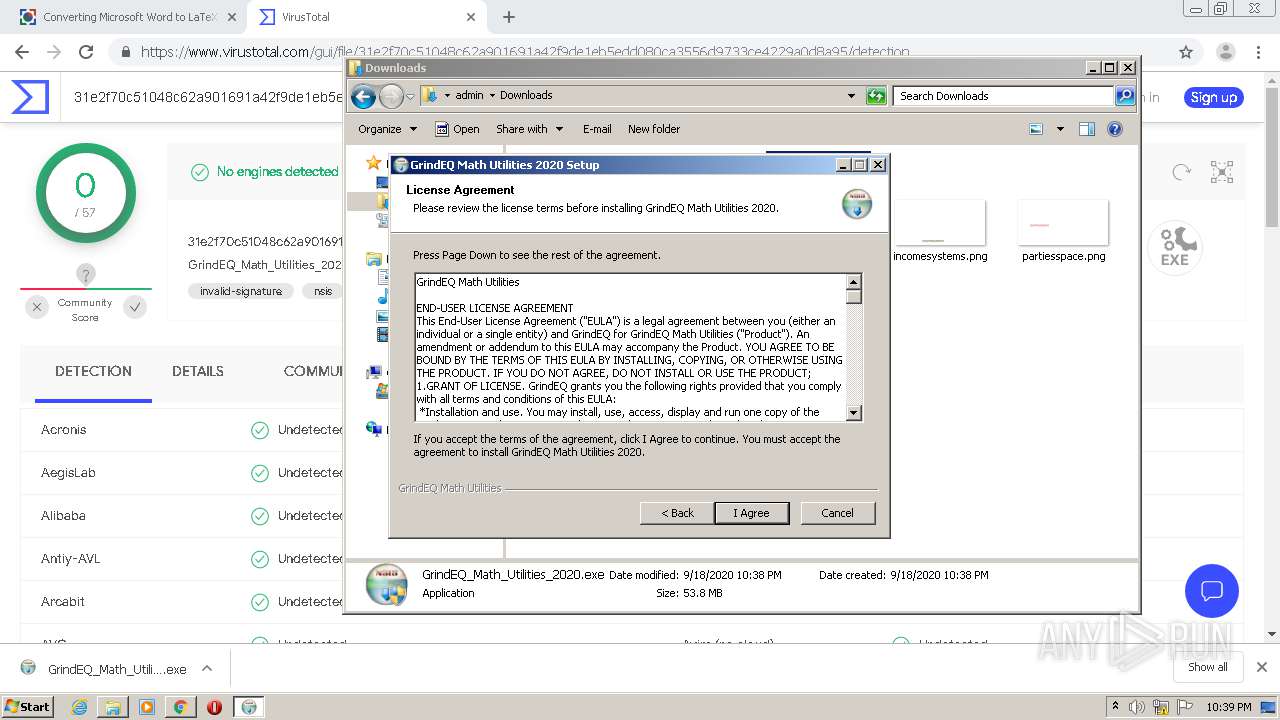Click the VirusTotal similar-search graph icon

pos(1221,172)
